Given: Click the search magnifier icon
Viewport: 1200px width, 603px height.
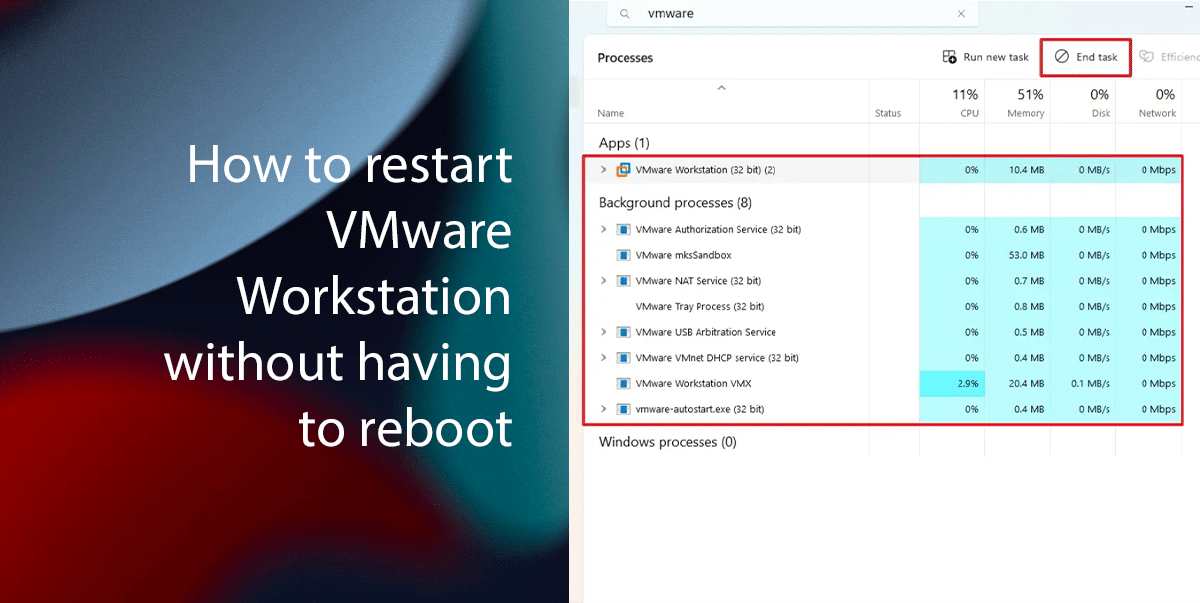Looking at the screenshot, I should tap(624, 14).
